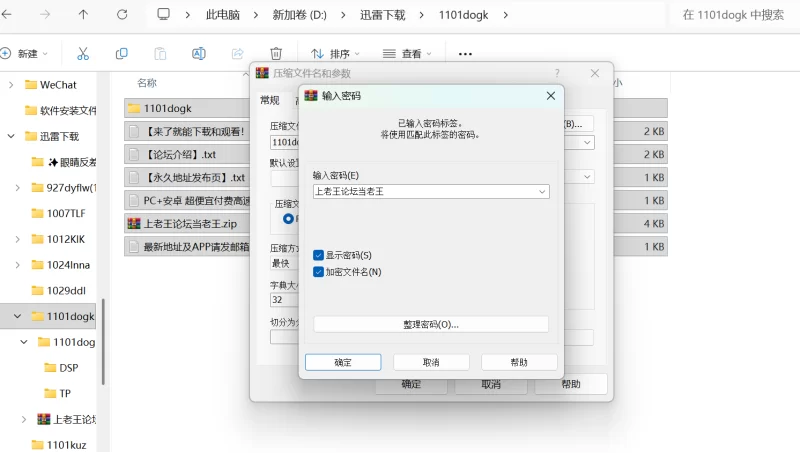
Task: Switch to the 常规 tab
Action: coord(270,100)
